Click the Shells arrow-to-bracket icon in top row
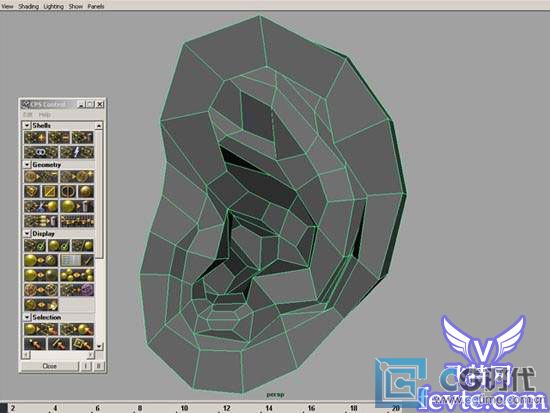The width and height of the screenshot is (550, 413). click(82, 138)
